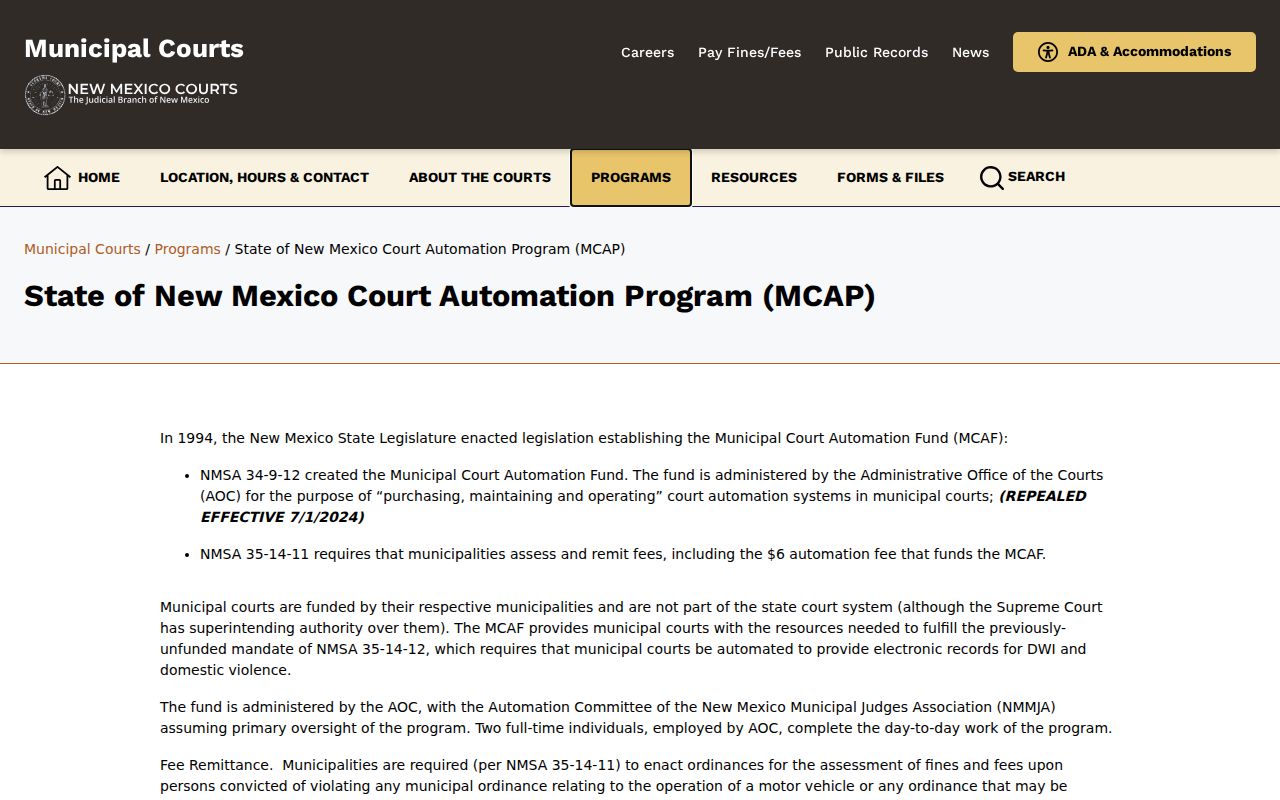Click the NEW MEXICO COURTS wordmark text
The image size is (1280, 800).
coord(153,89)
